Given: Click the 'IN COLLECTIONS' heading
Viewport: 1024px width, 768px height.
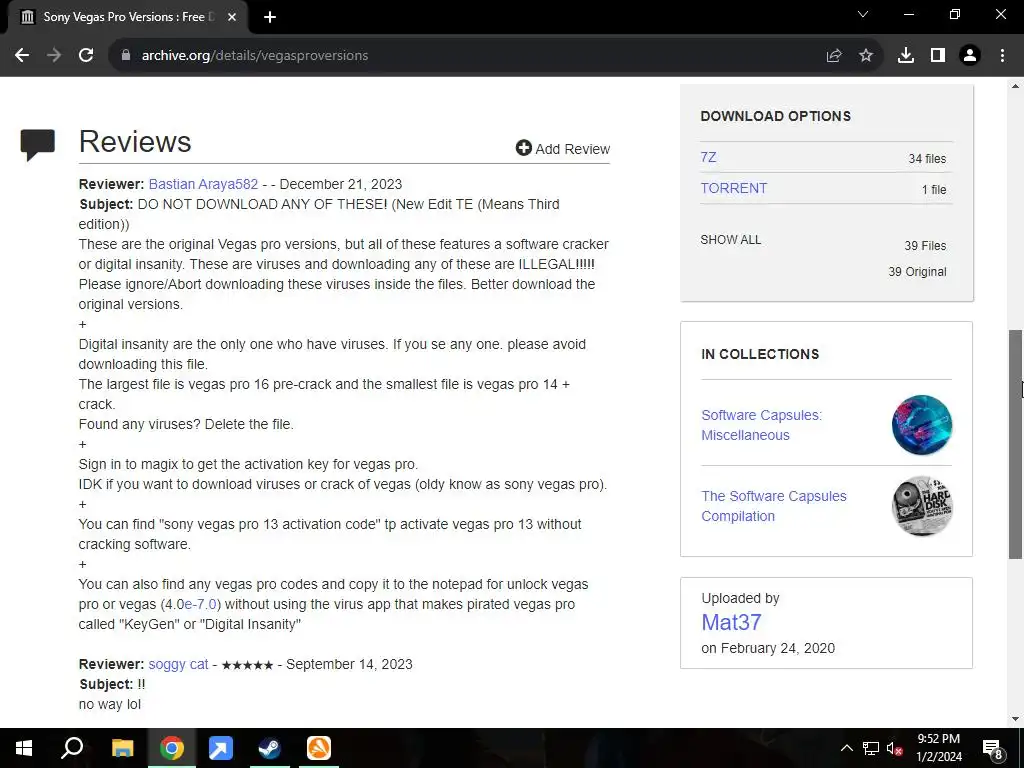Looking at the screenshot, I should (760, 354).
